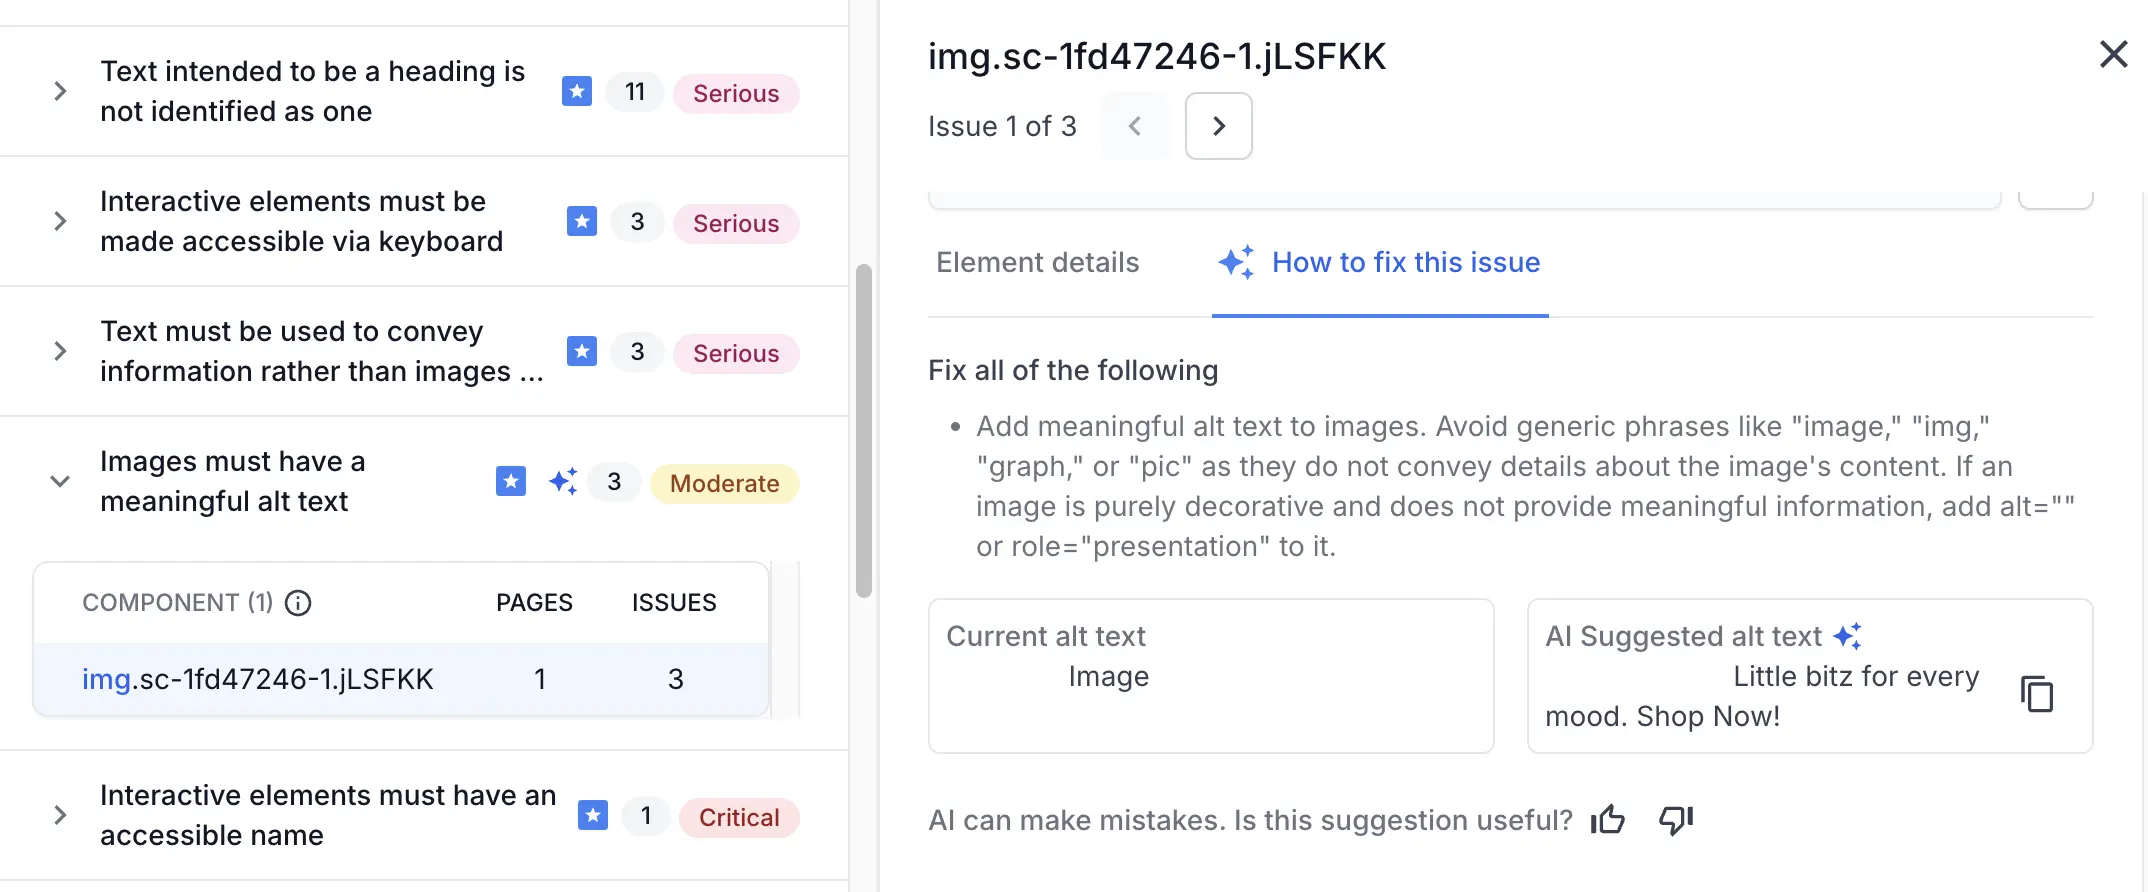Click the issues list vertical scrollbar
Viewport: 2148px width, 892px height.
coord(864,430)
